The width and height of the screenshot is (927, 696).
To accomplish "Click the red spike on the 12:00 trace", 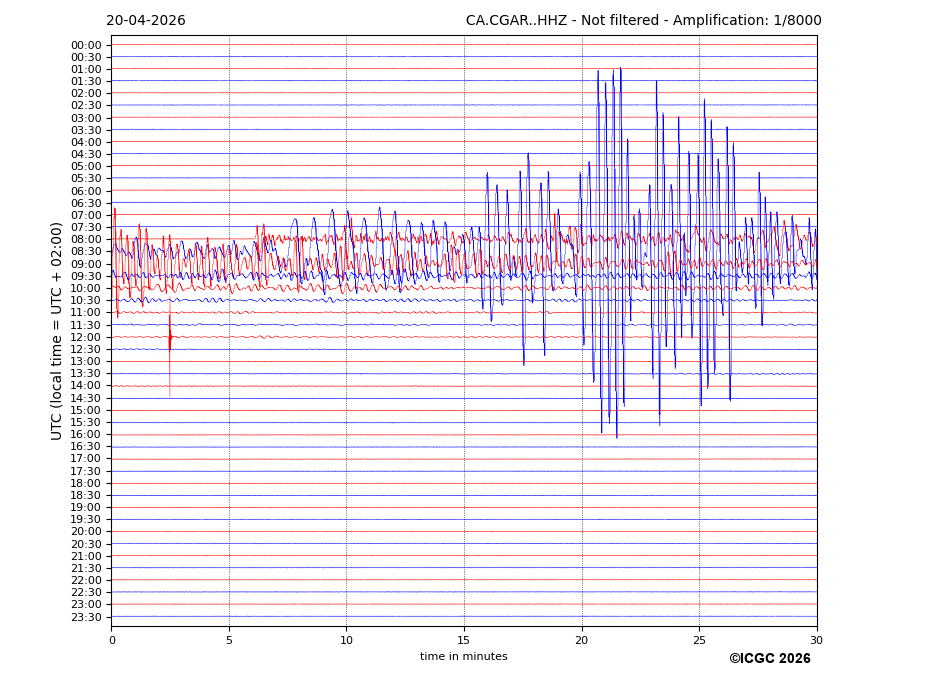I will coord(170,339).
